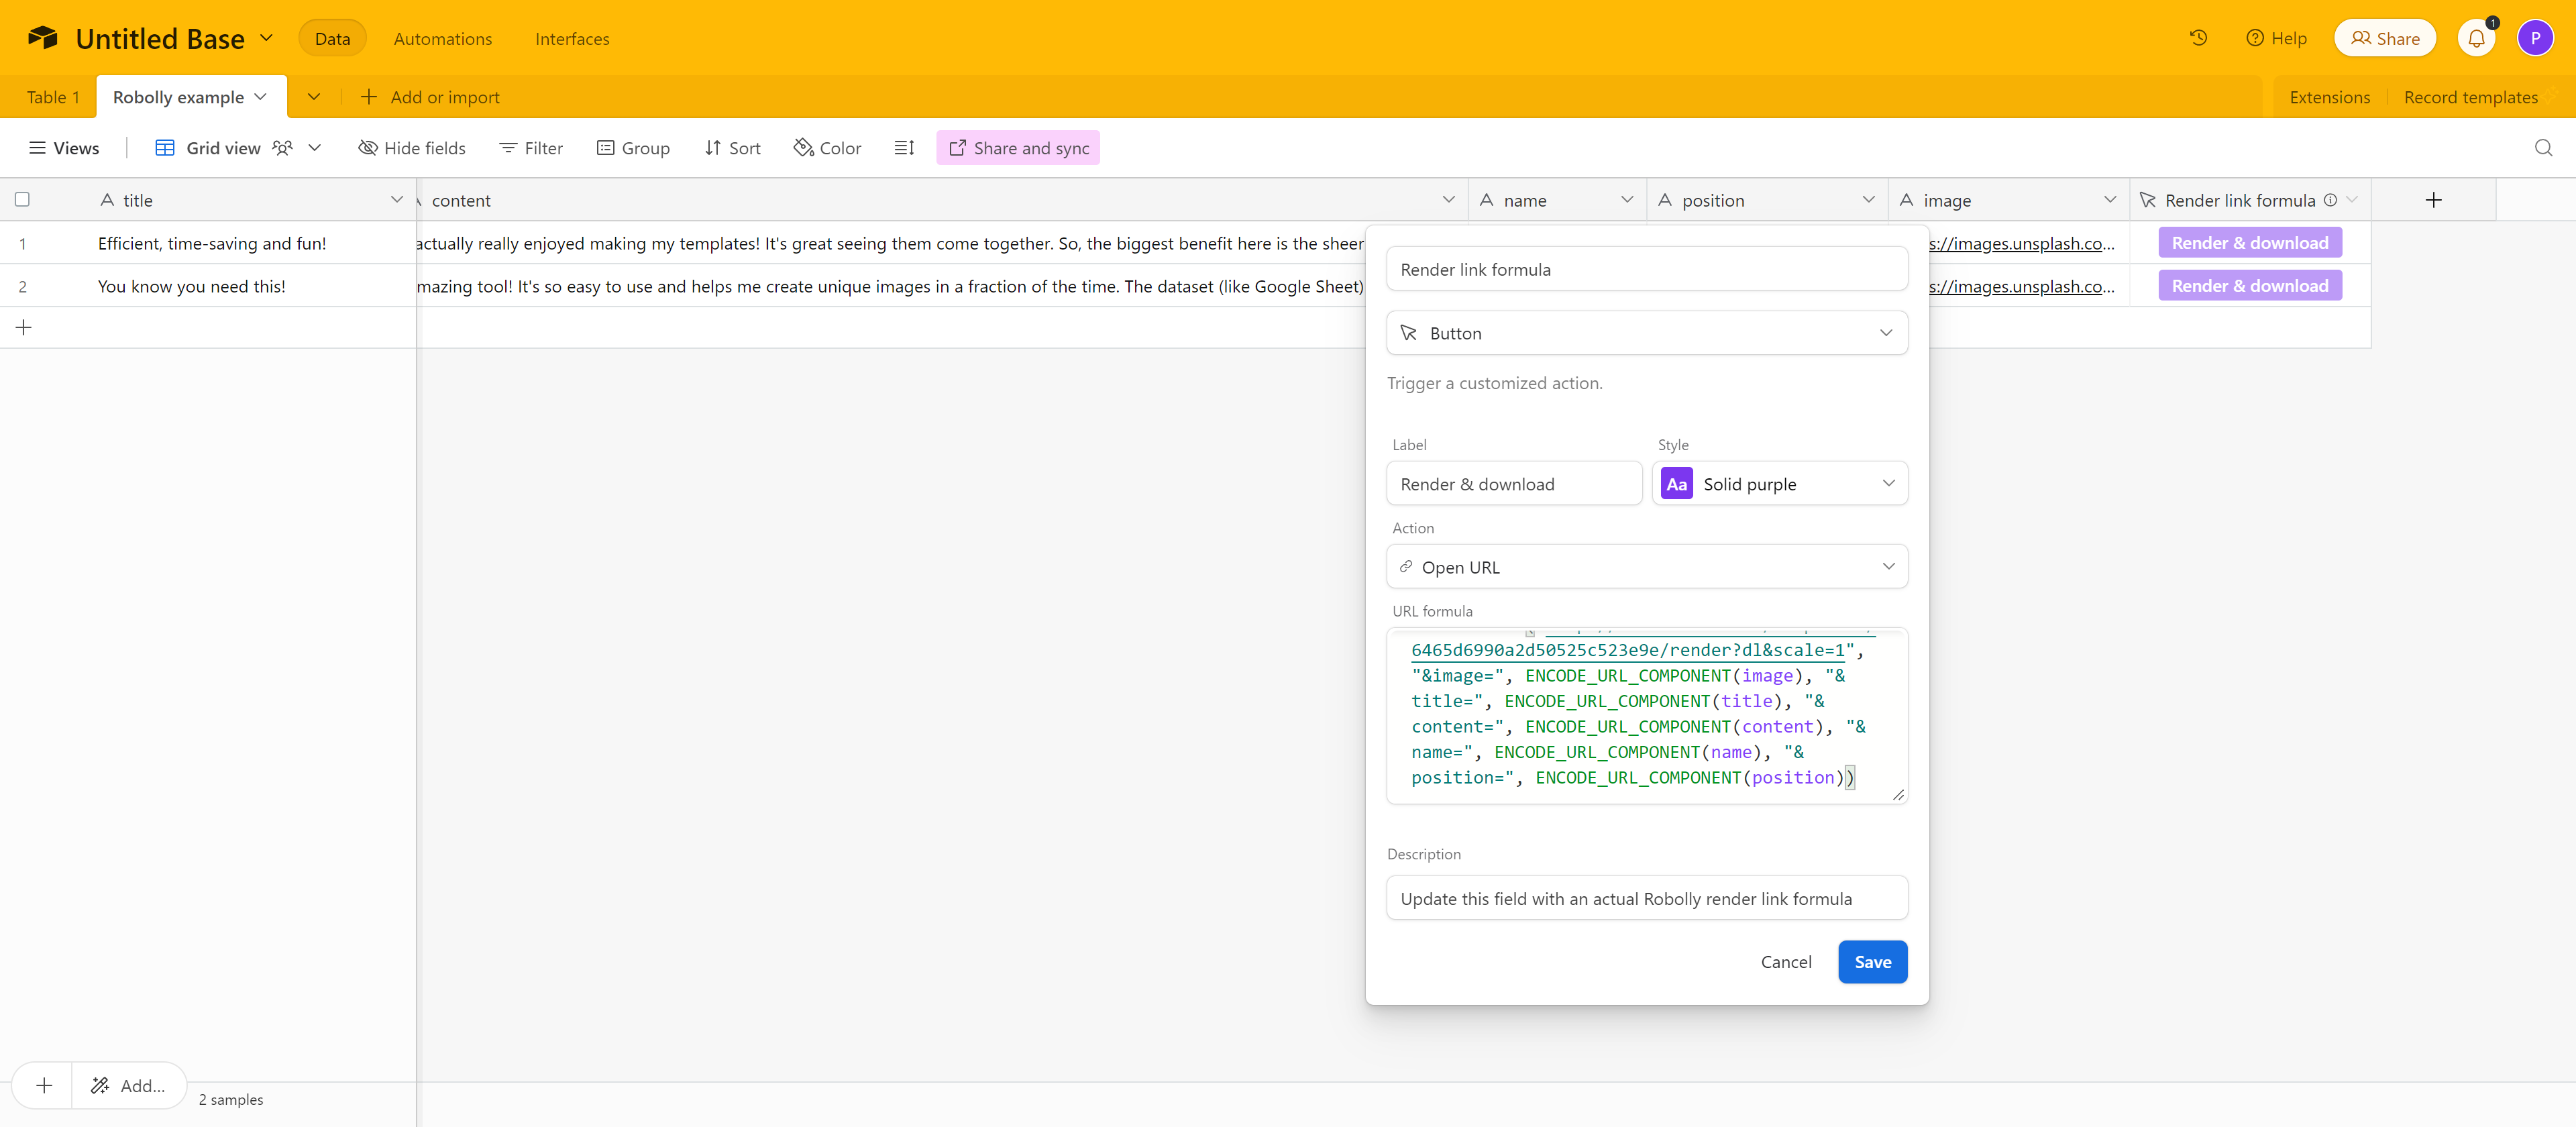Click Add or import
The image size is (2576, 1127).
[430, 97]
